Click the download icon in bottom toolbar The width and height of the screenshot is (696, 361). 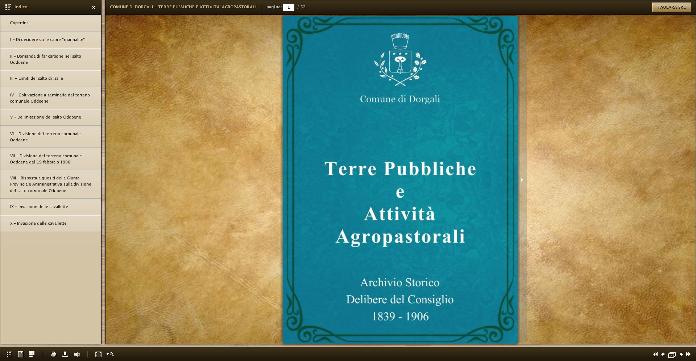(65, 354)
